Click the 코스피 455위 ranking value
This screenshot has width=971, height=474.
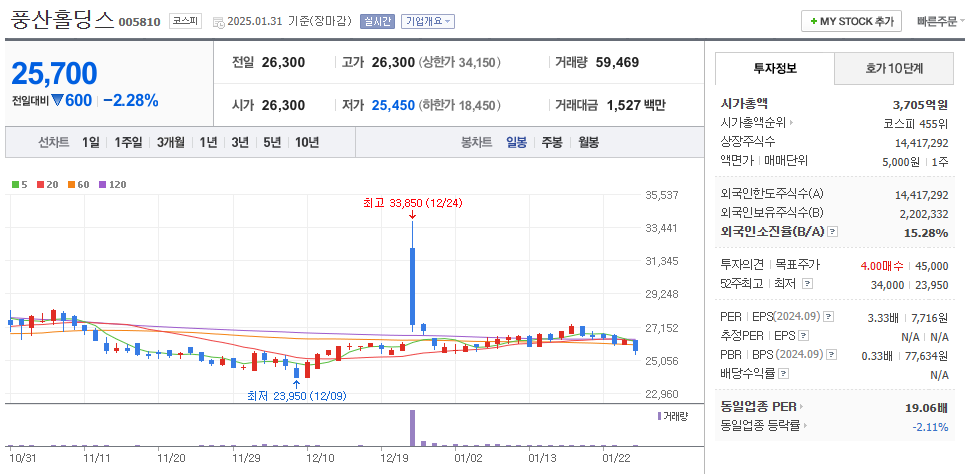(x=915, y=123)
